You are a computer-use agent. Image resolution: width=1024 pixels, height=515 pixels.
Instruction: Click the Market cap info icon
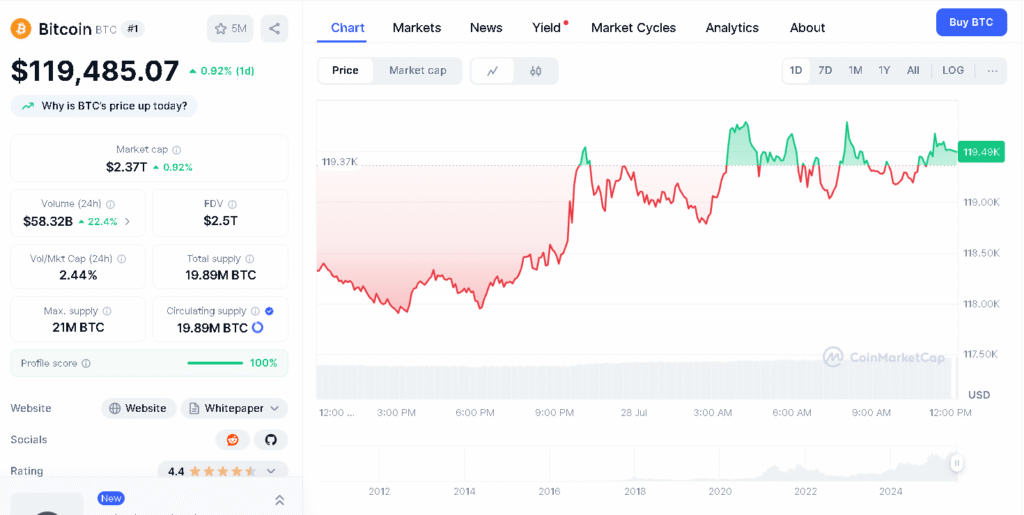coord(176,149)
